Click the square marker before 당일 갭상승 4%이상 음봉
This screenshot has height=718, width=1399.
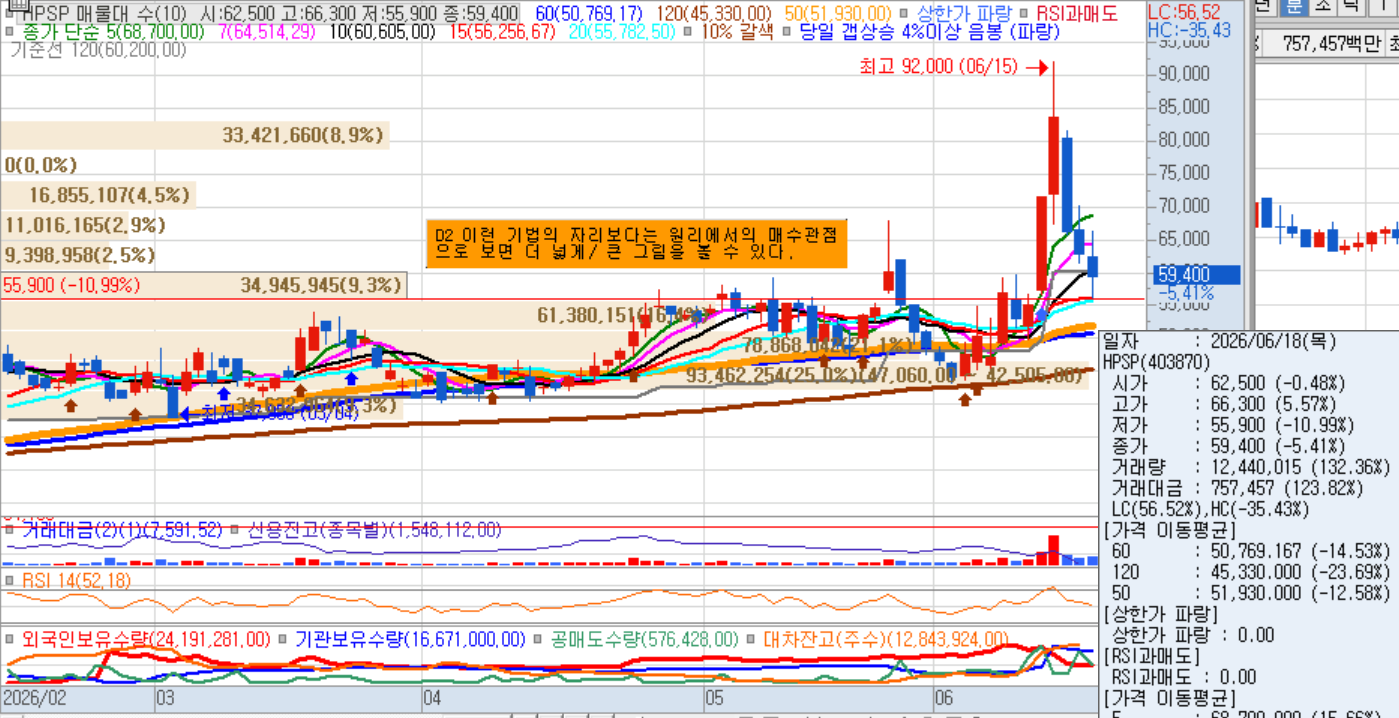787,31
